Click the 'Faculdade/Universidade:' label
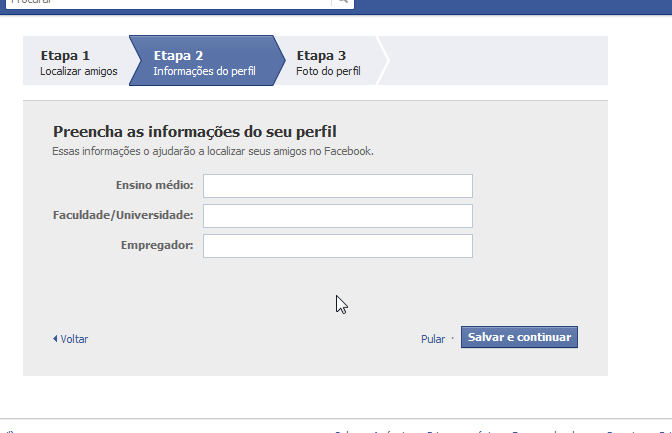Screen dimensions: 672x433 click(123, 216)
